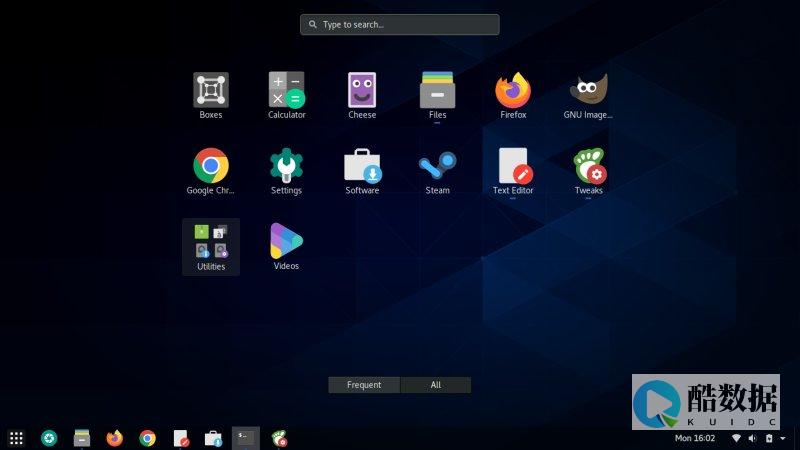Open Tweaks from the app grid
The height and width of the screenshot is (450, 800).
(588, 171)
